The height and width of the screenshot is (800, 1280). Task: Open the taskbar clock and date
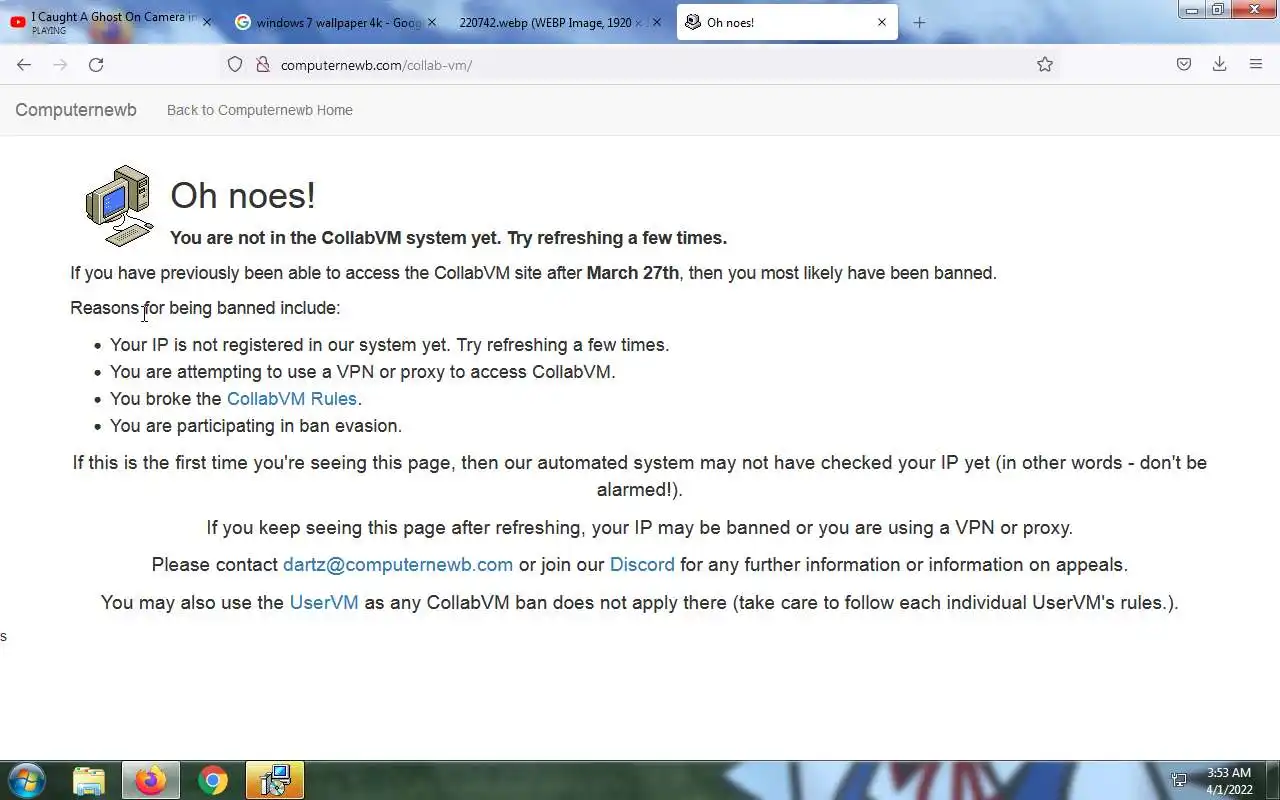[1229, 781]
